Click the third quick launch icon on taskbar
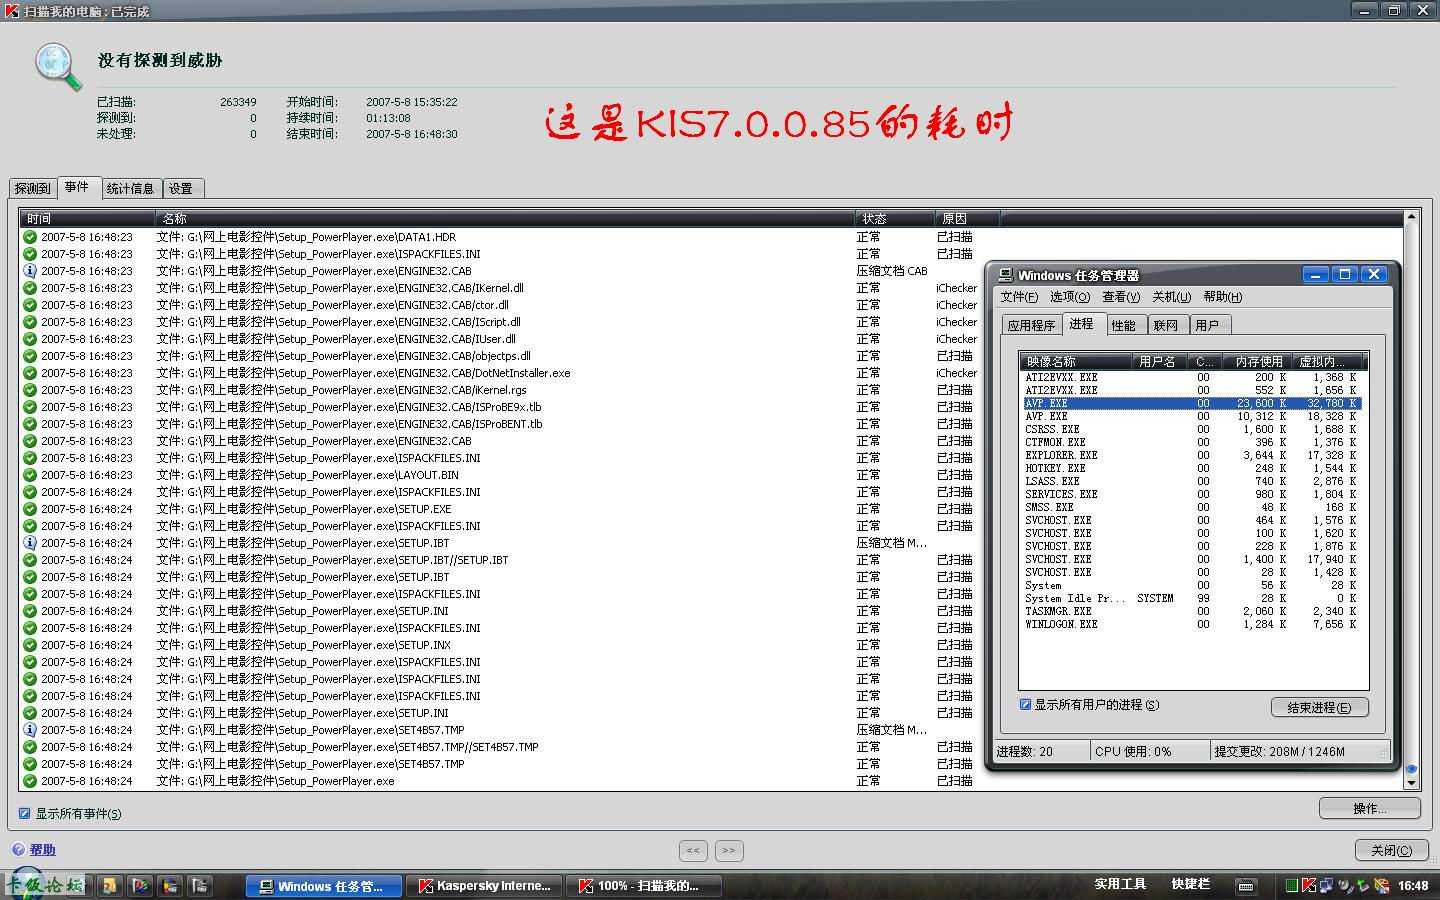 point(170,885)
